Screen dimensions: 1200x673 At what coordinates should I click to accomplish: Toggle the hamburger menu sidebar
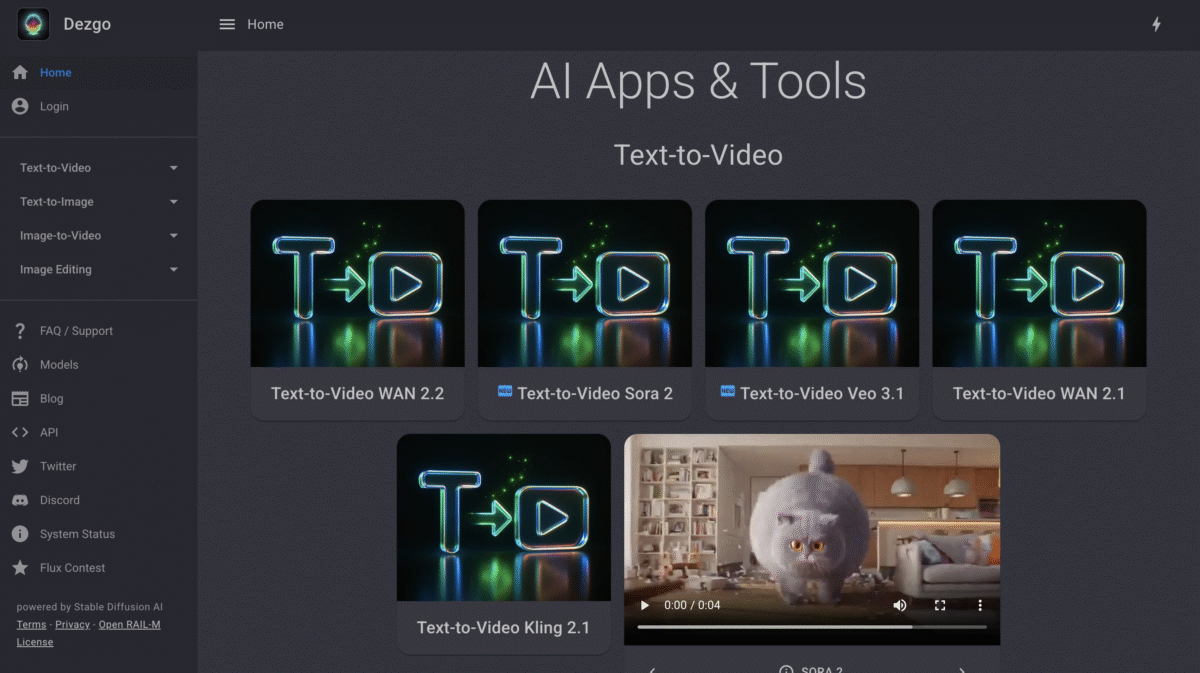click(x=227, y=24)
